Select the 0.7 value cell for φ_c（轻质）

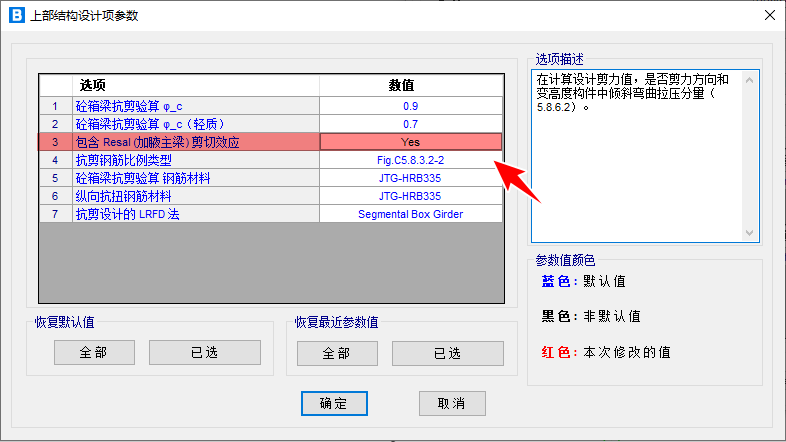coord(410,124)
